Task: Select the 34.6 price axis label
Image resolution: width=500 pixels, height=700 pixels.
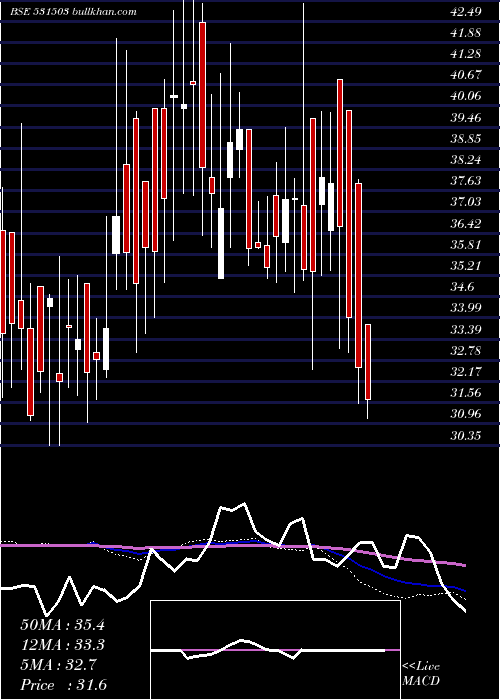Action: (462, 288)
